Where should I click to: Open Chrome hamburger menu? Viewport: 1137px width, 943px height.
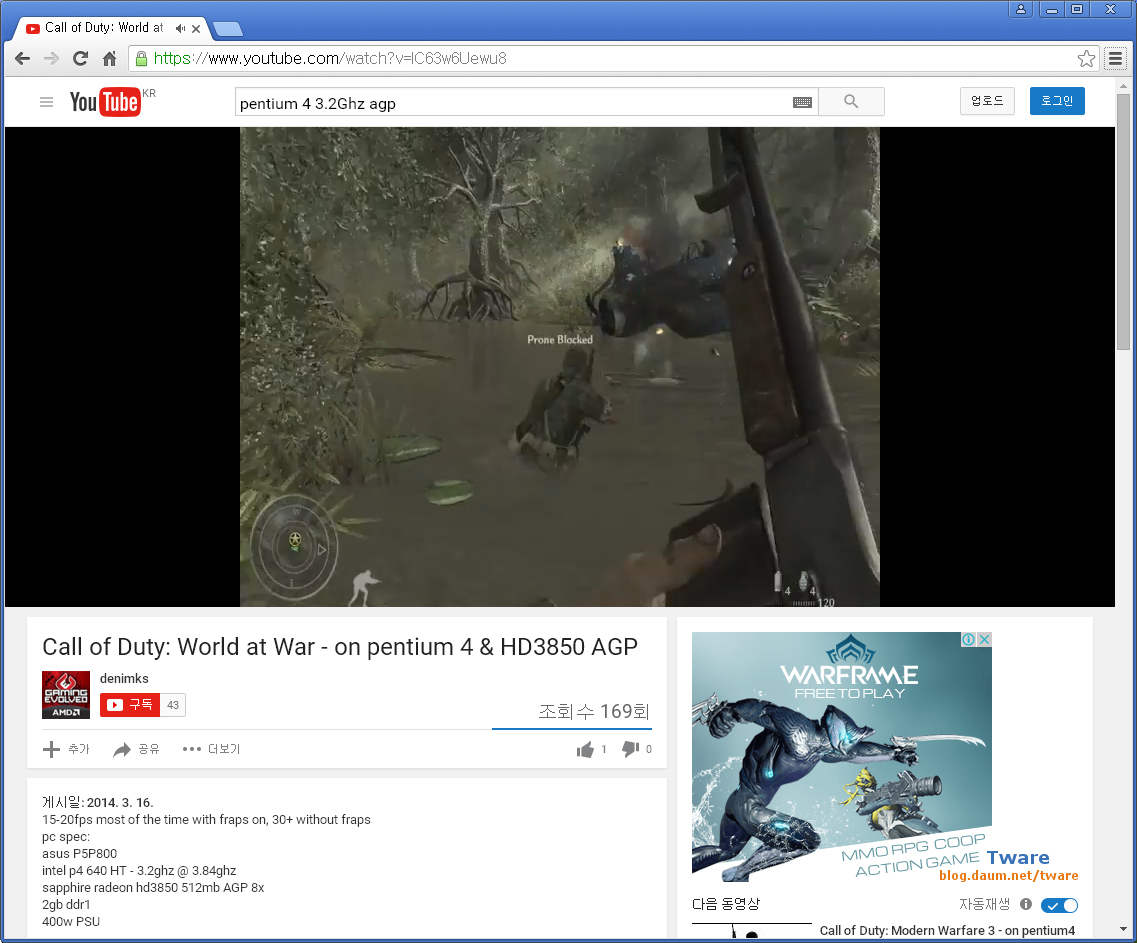1115,59
